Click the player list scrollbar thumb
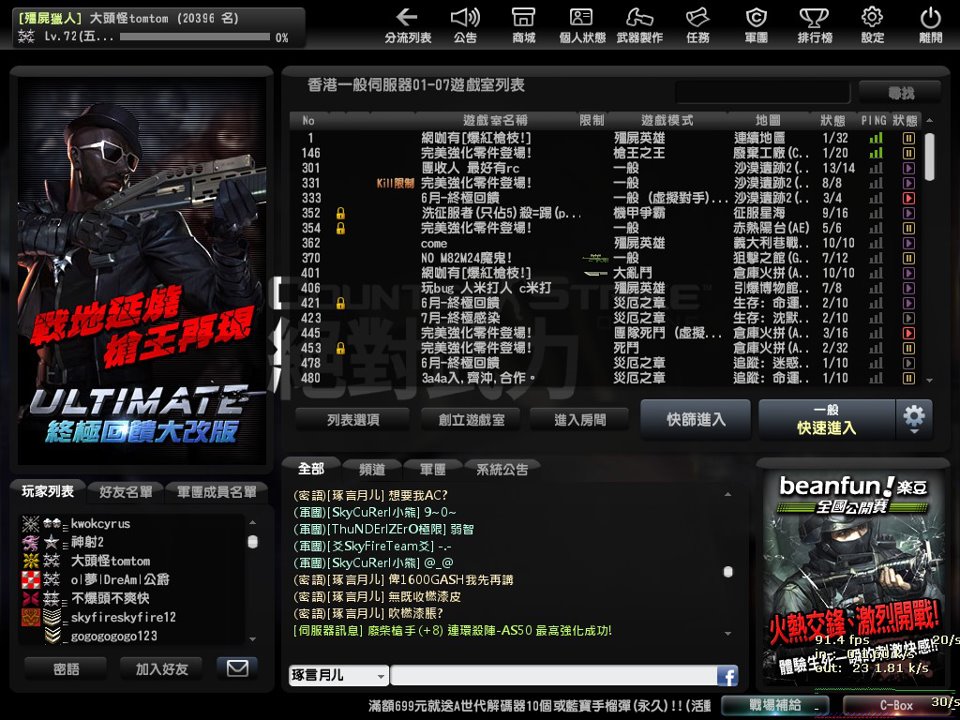 click(x=252, y=541)
